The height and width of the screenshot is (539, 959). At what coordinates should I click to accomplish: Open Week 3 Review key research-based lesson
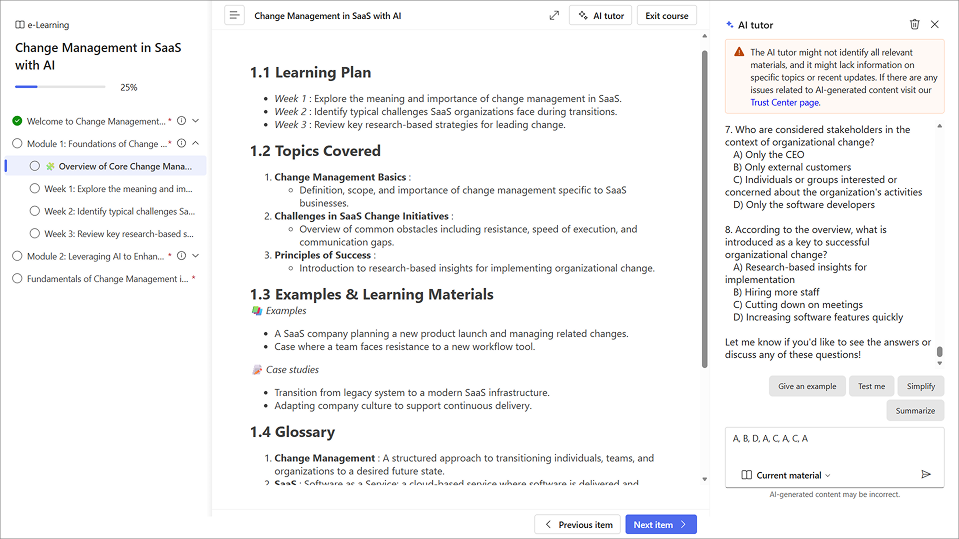[x=118, y=234]
